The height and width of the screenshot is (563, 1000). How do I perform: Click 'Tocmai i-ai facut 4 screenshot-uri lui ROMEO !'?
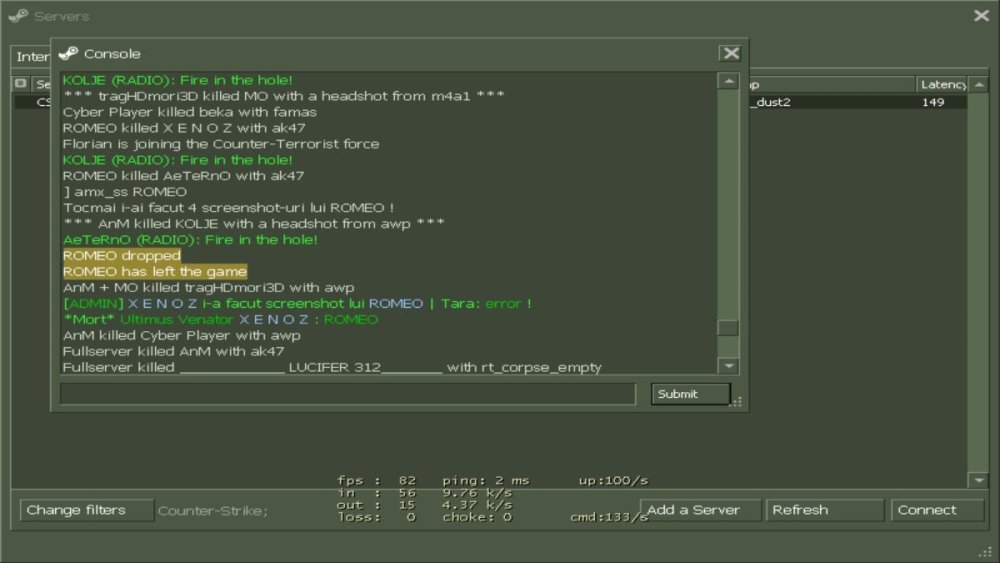[228, 208]
